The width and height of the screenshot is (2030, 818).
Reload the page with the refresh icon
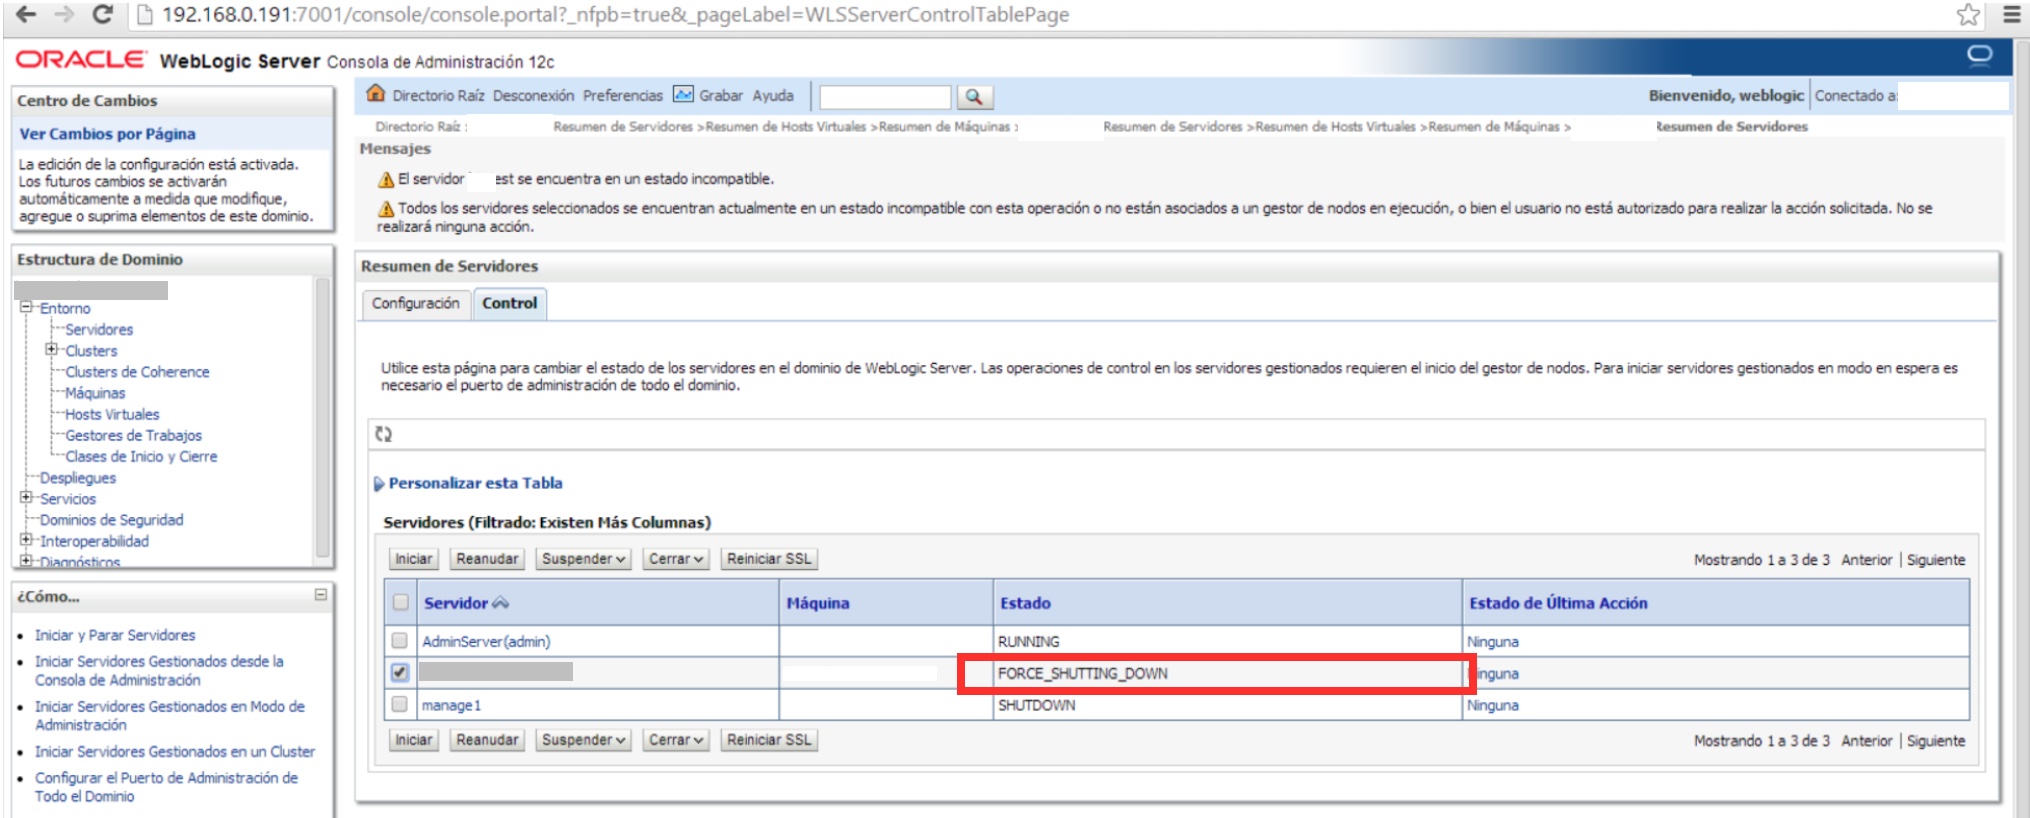point(102,15)
